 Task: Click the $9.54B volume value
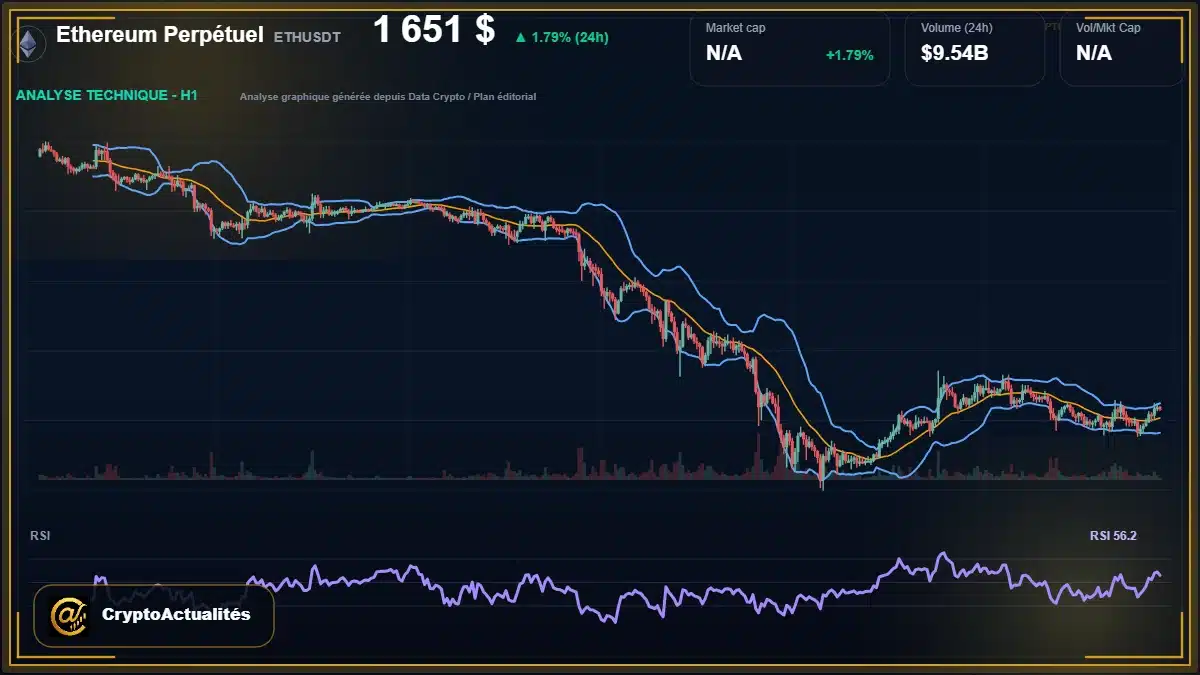955,54
